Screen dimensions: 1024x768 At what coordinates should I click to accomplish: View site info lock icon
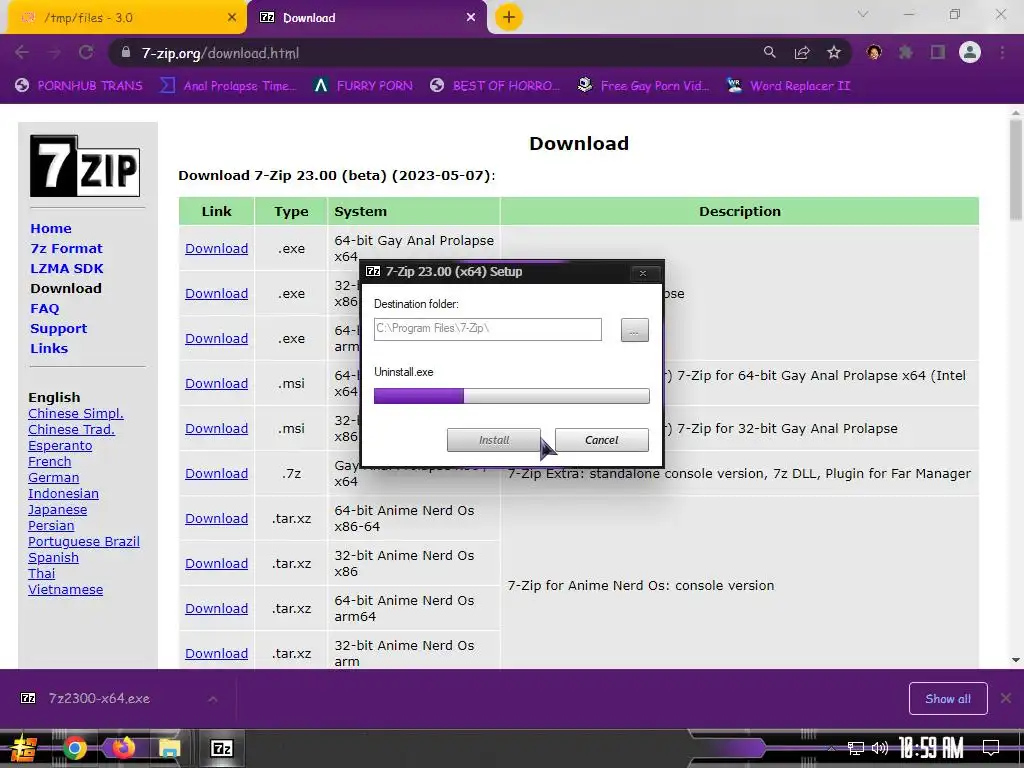[126, 53]
